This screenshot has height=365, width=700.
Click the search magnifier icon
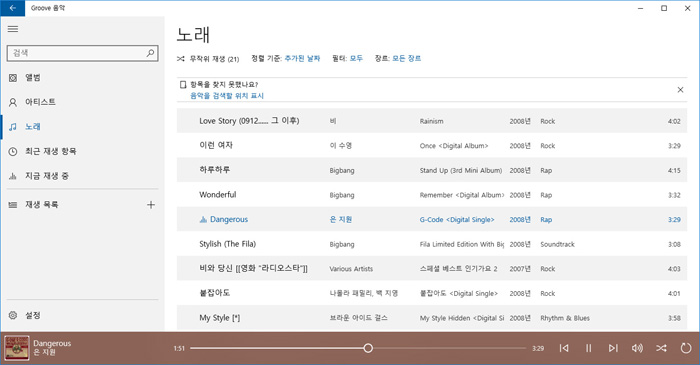click(x=150, y=53)
